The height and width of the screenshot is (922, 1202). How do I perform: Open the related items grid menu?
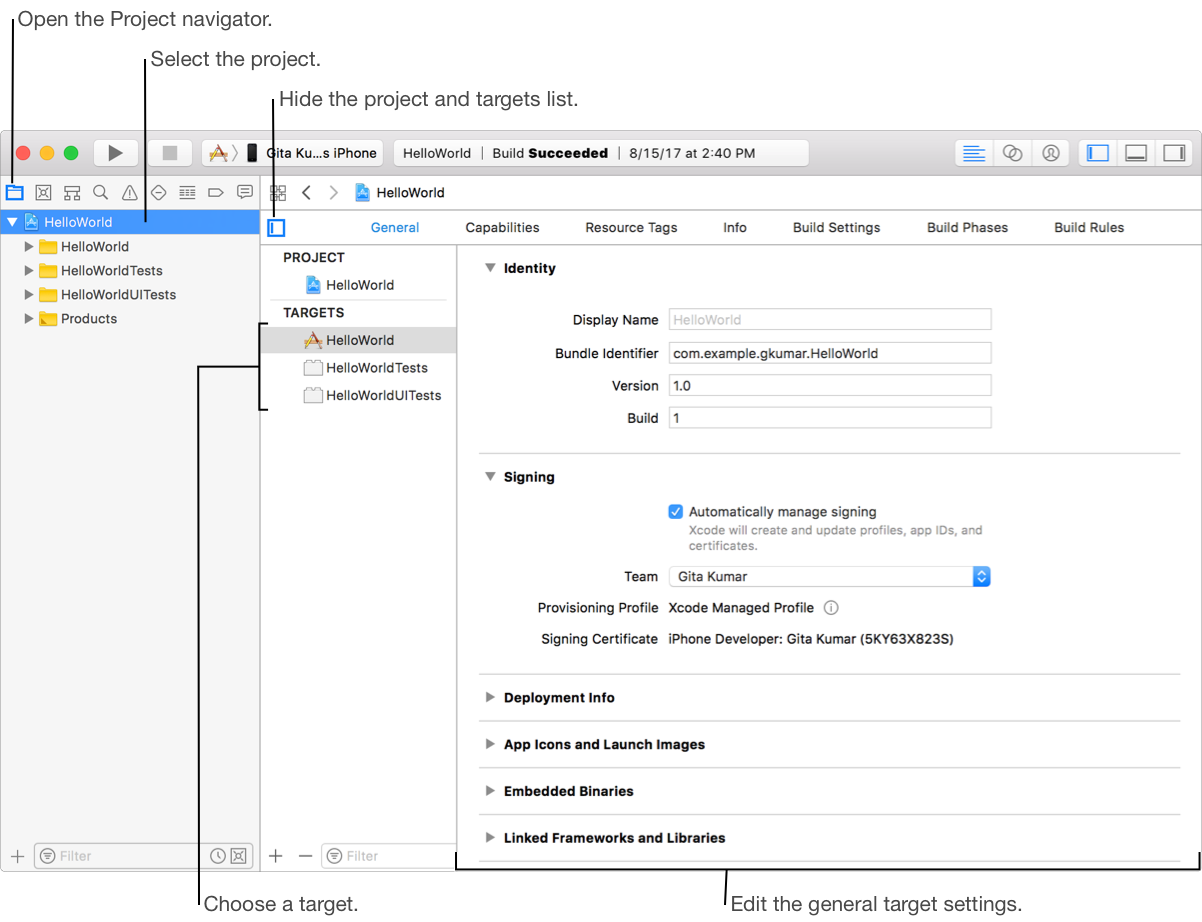point(279,192)
